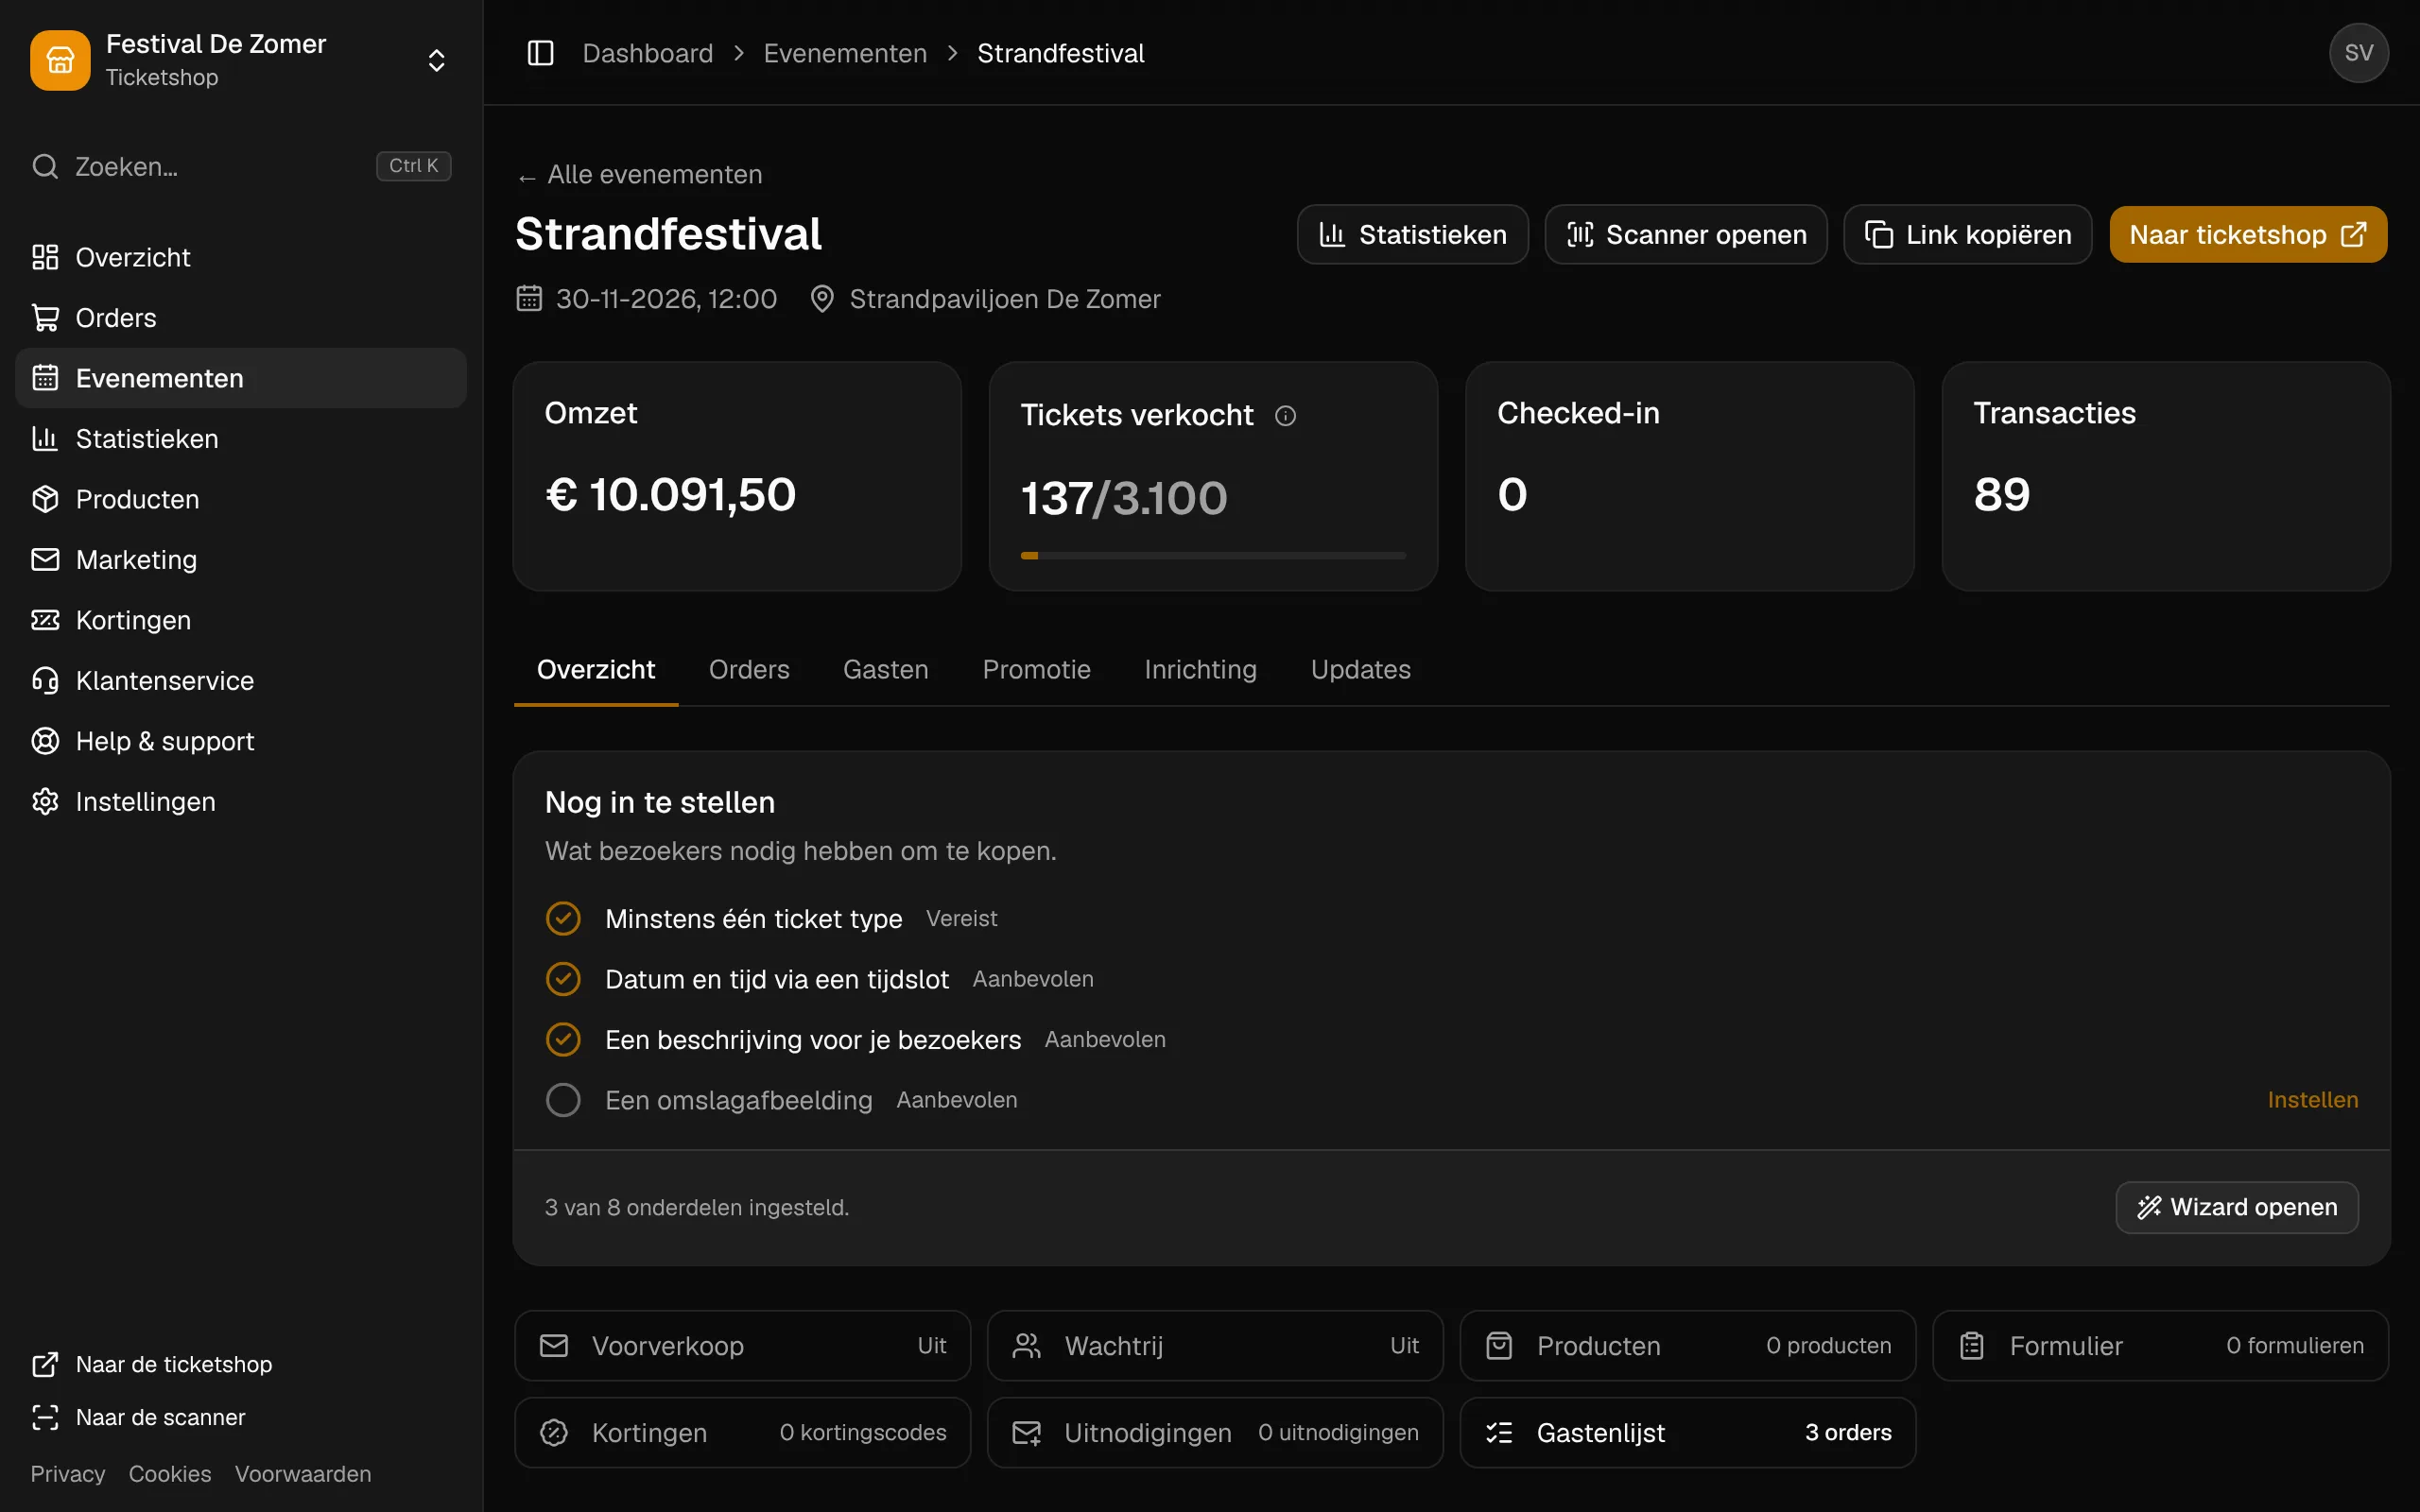This screenshot has height=1512, width=2420.
Task: Switch to the Gasten tab
Action: point(885,670)
